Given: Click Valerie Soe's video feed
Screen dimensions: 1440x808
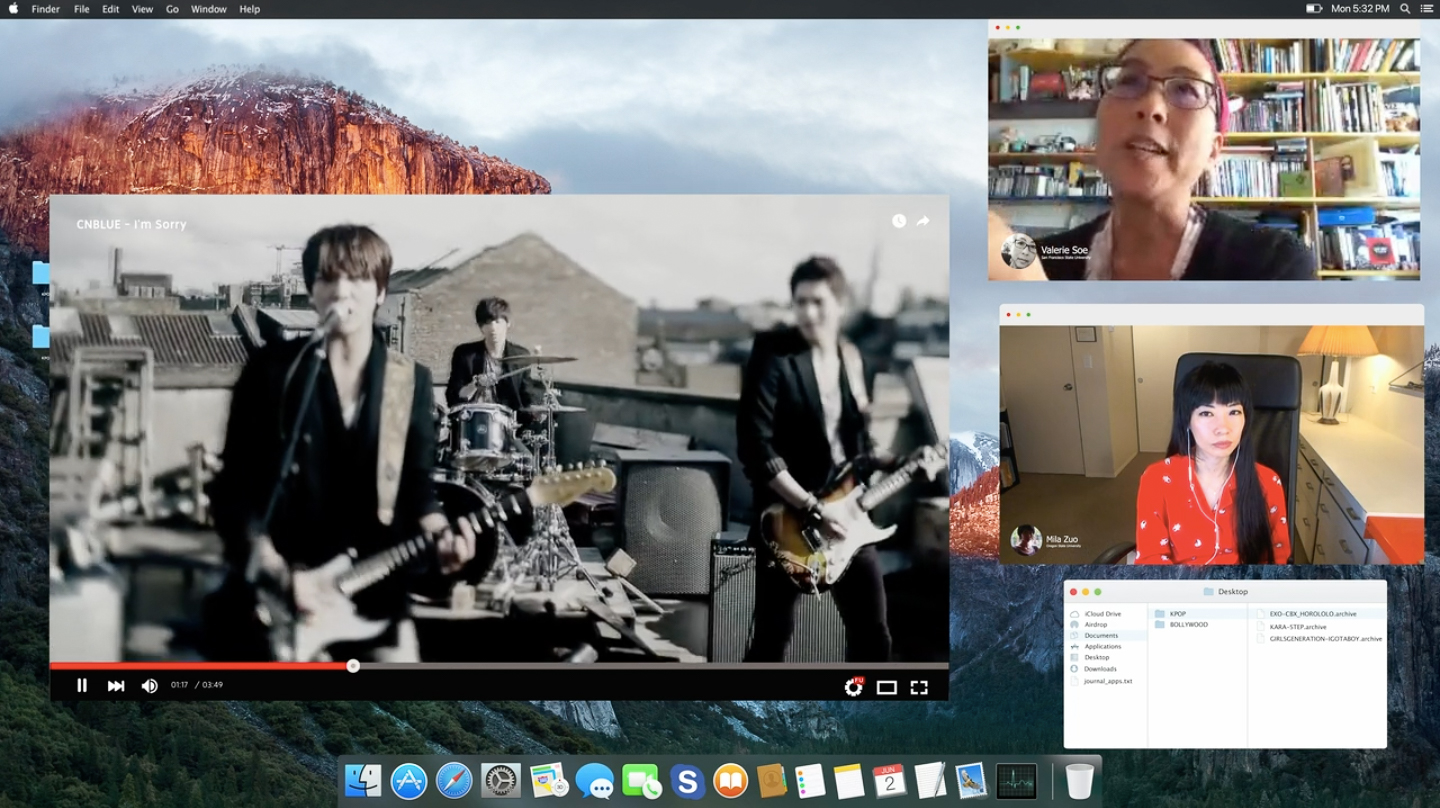Looking at the screenshot, I should coord(1204,159).
